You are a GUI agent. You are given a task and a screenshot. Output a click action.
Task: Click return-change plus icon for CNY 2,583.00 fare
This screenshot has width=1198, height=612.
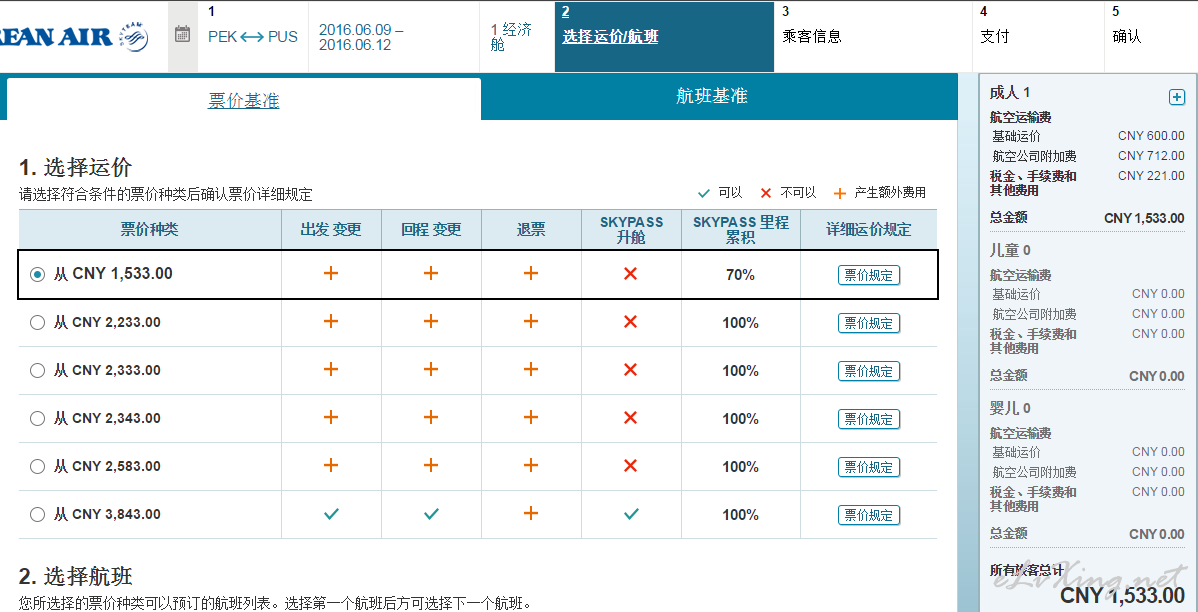click(431, 465)
